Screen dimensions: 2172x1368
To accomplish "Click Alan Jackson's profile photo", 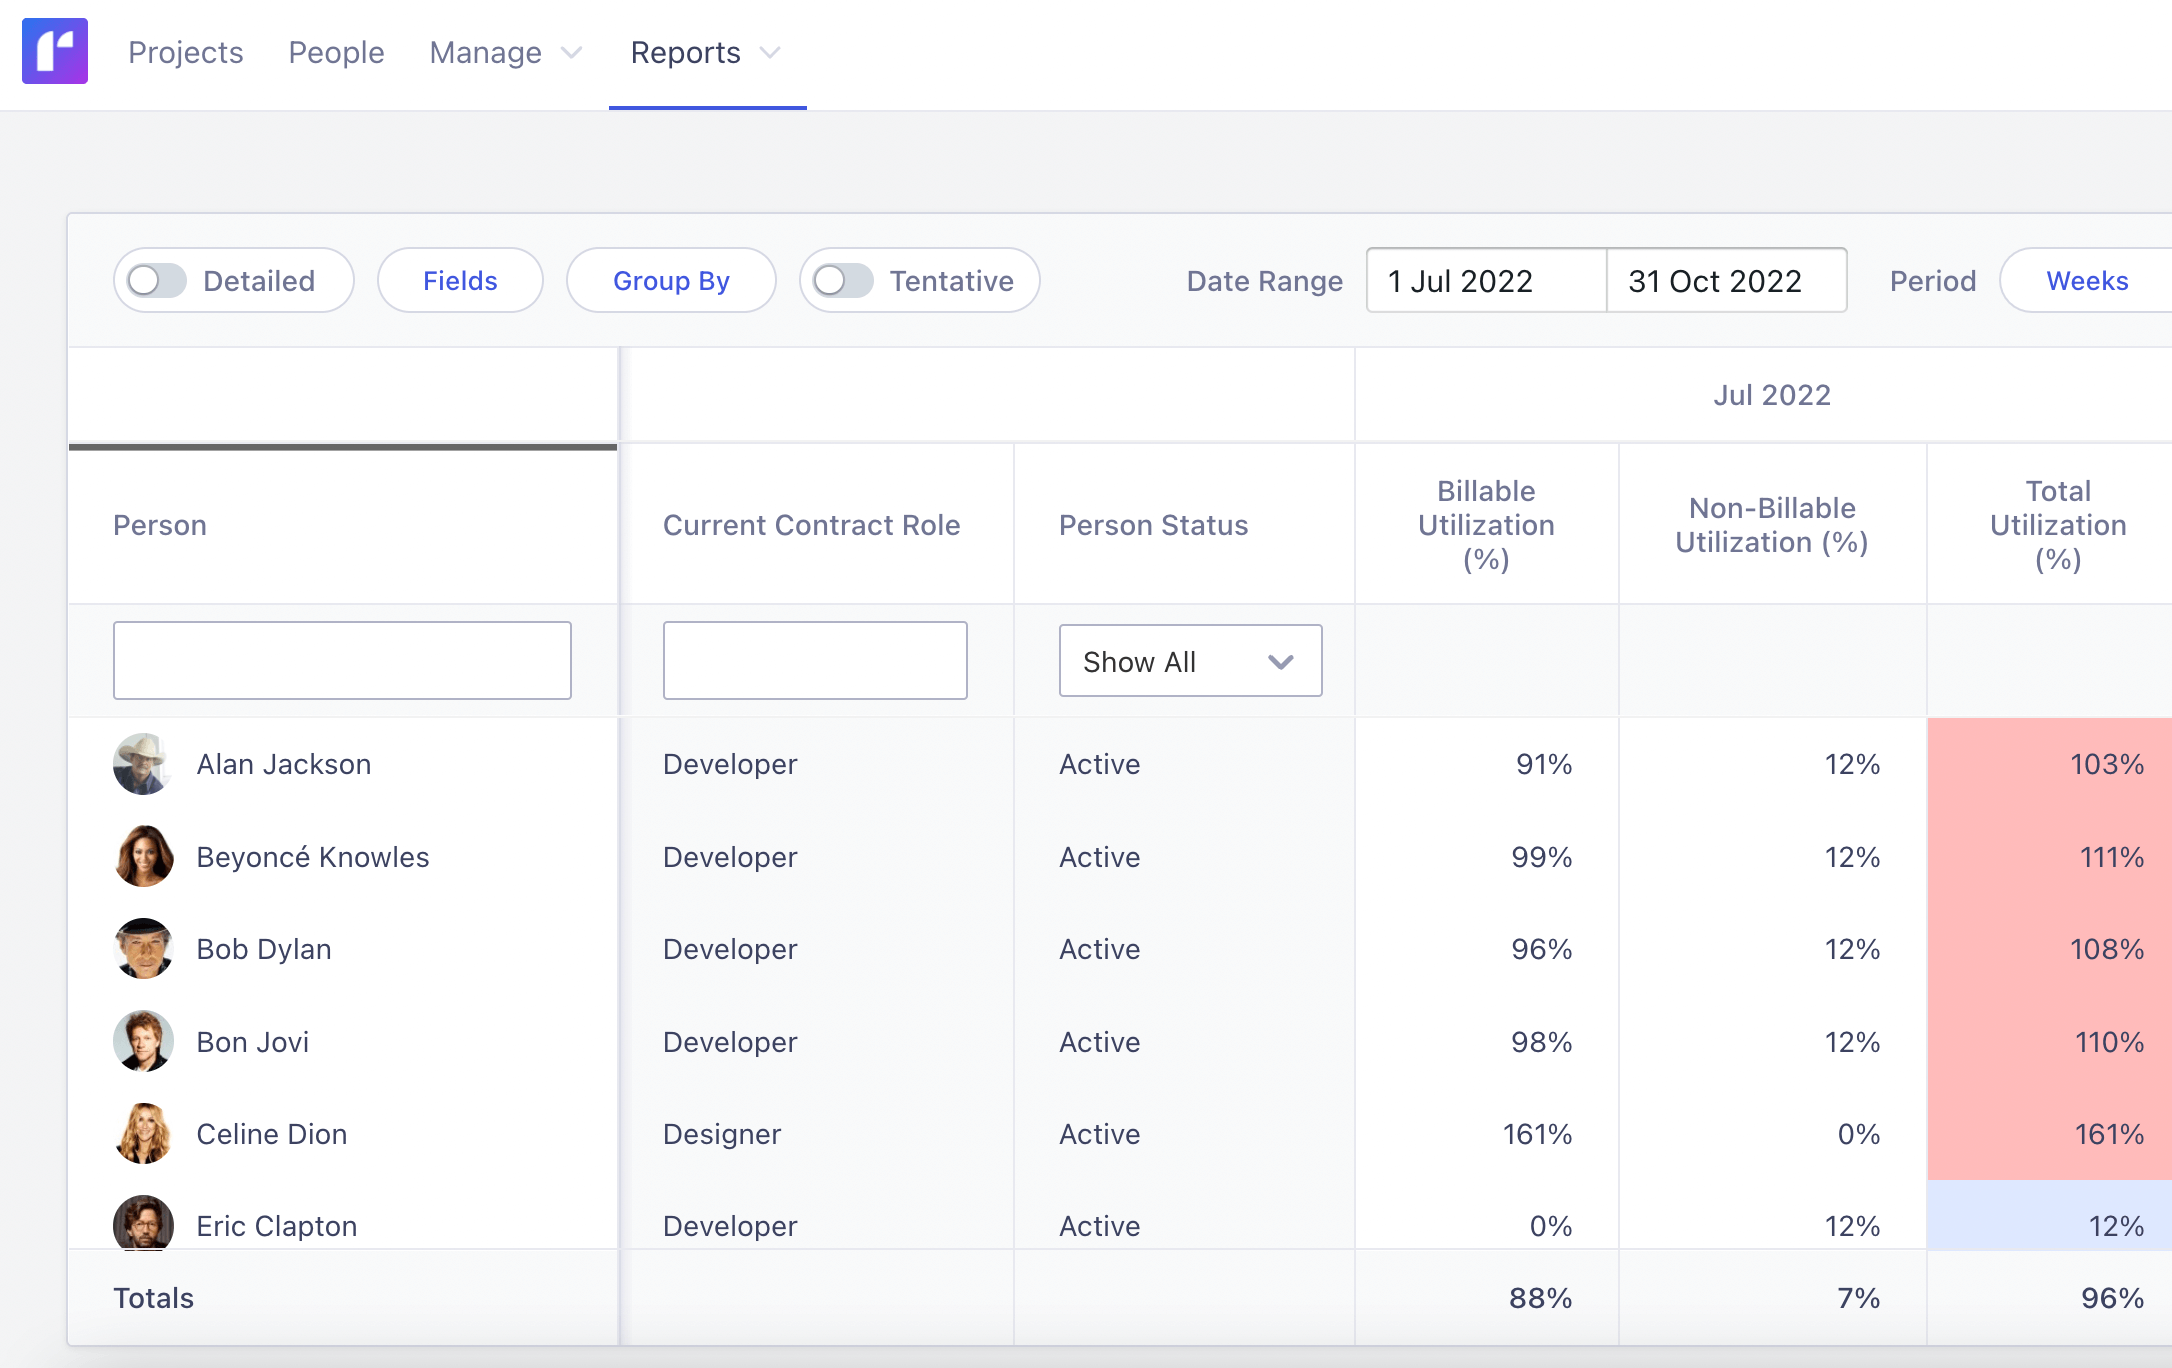I will coord(143,764).
